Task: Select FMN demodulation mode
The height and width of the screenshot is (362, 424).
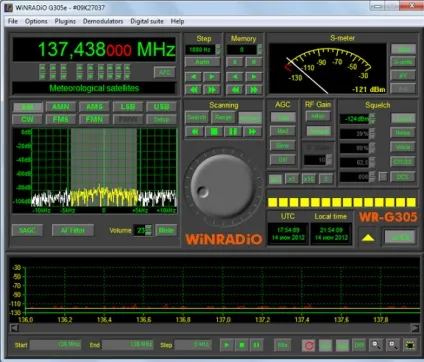Action: click(x=94, y=119)
